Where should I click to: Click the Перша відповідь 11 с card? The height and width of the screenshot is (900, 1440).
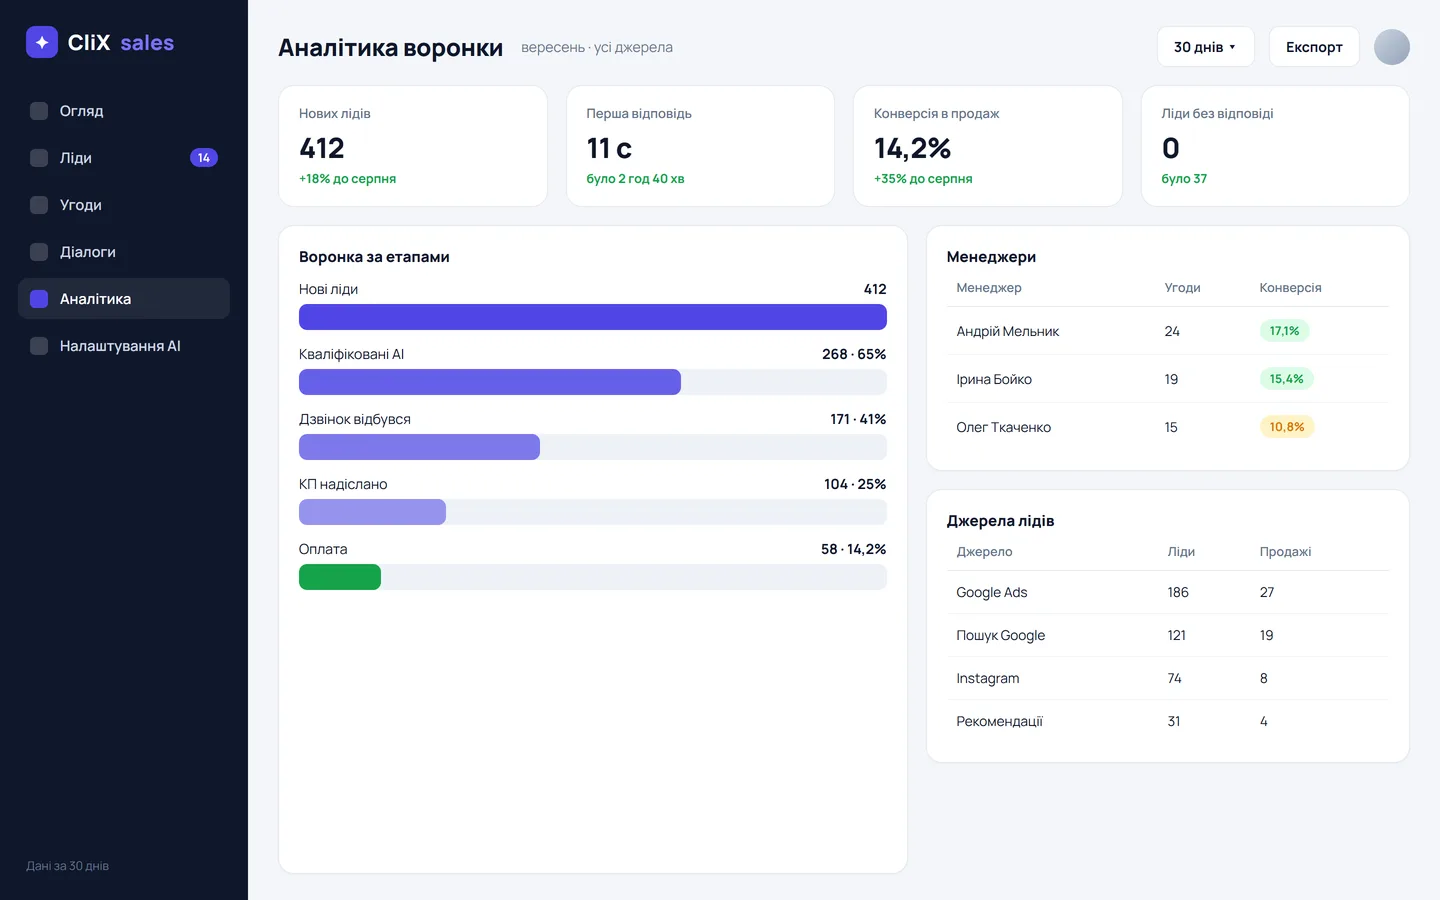tap(700, 146)
